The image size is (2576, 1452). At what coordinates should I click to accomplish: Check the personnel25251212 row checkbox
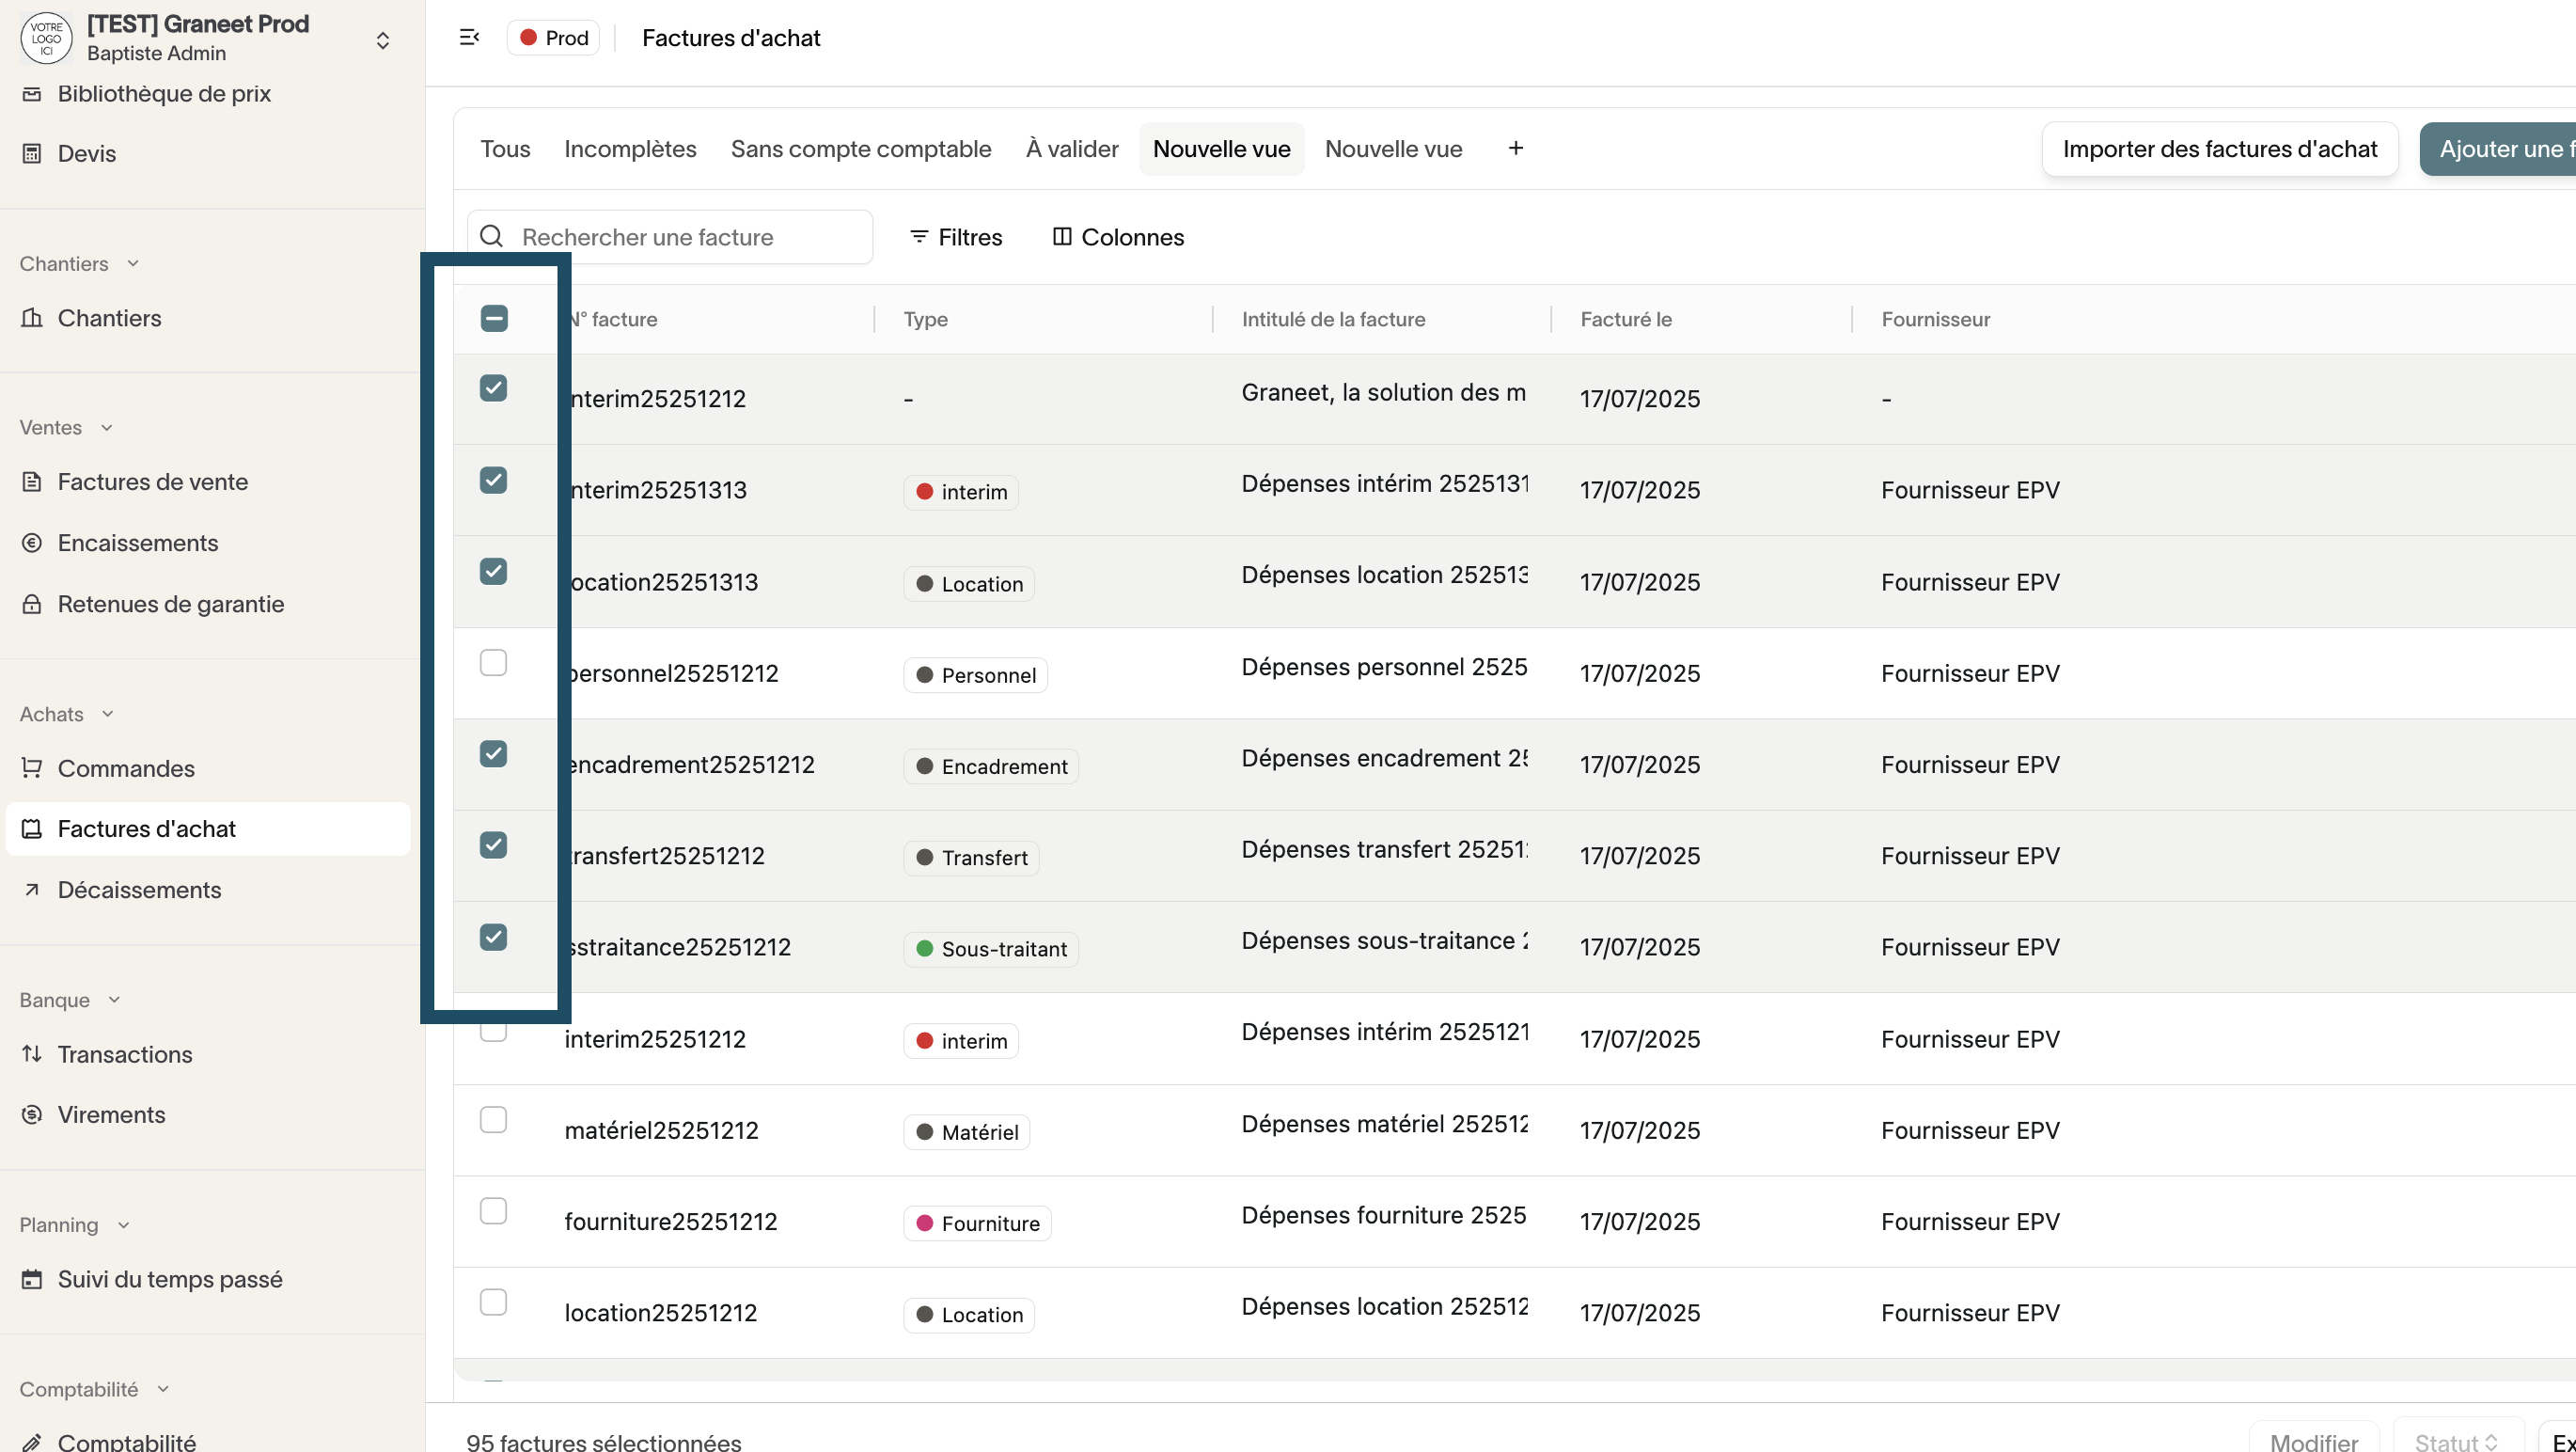click(x=493, y=663)
